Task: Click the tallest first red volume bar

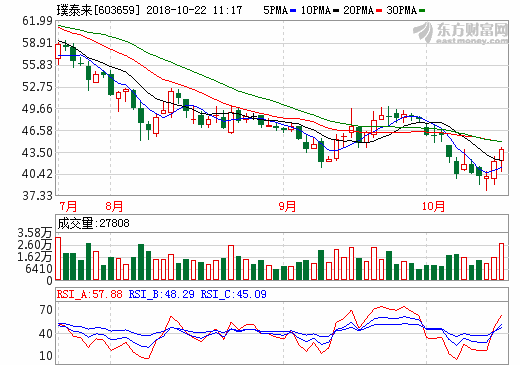Action: point(58,259)
